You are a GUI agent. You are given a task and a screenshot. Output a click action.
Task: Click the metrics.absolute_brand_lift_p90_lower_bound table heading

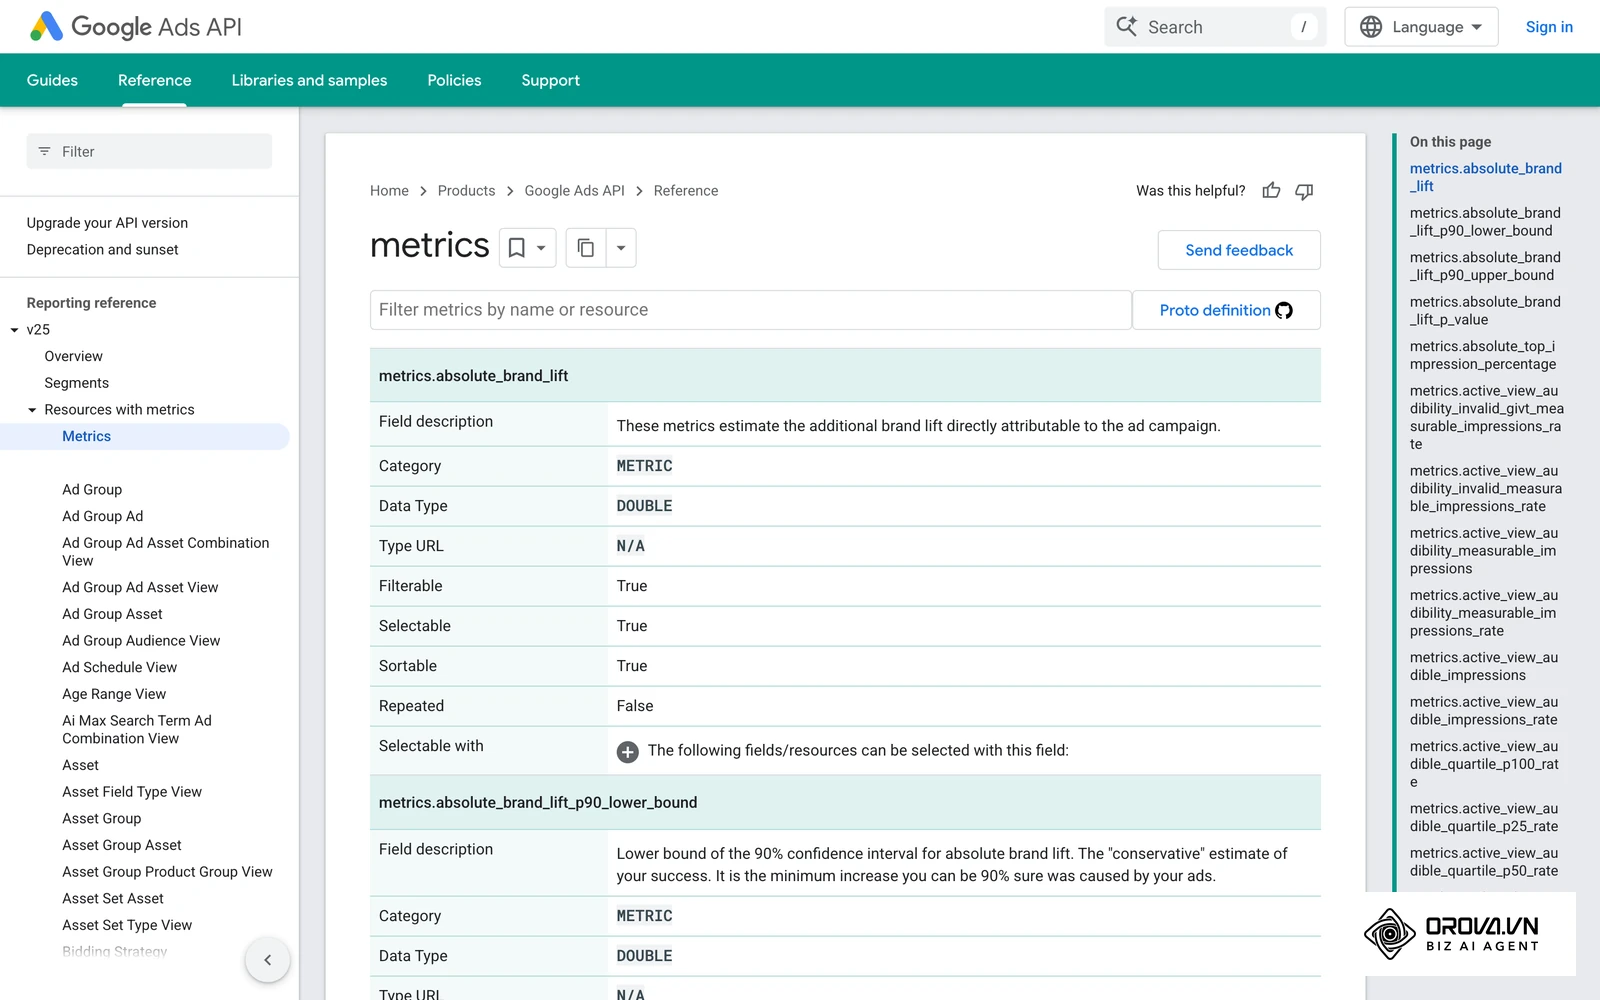coord(538,802)
